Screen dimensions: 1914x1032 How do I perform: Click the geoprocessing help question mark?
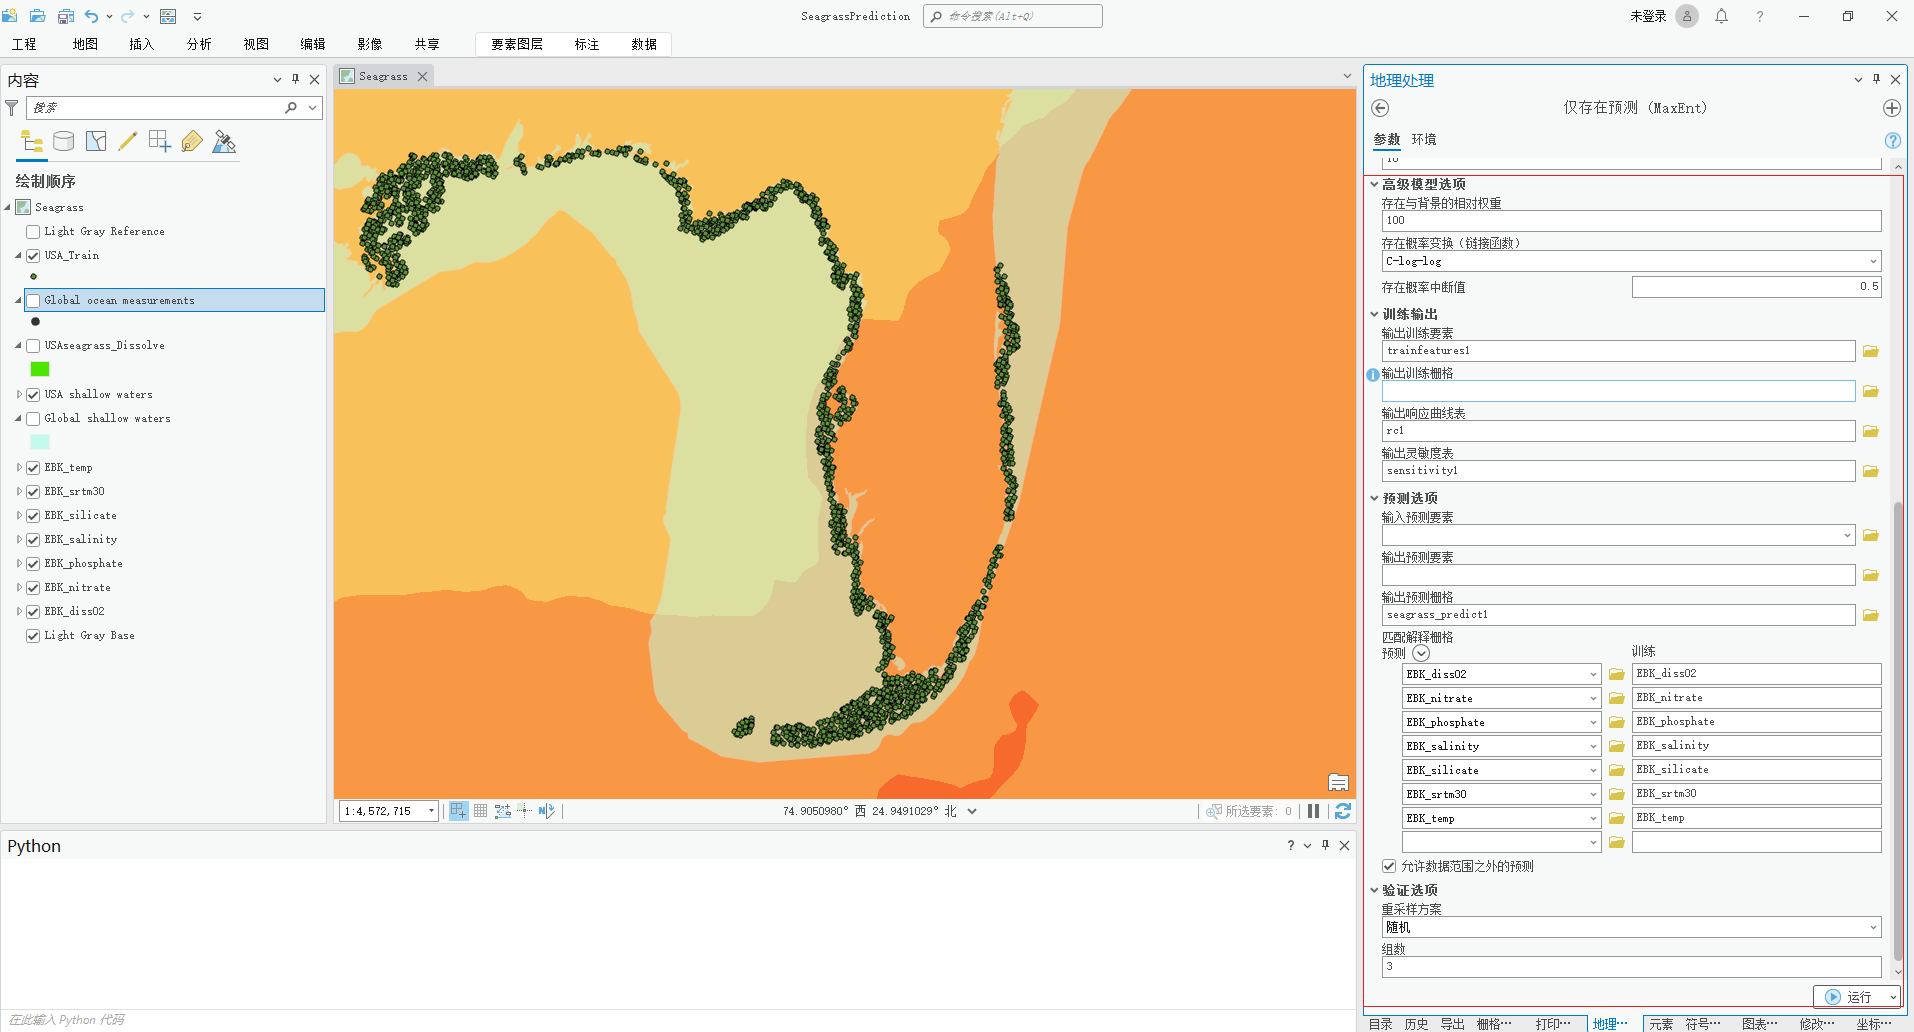[1893, 140]
